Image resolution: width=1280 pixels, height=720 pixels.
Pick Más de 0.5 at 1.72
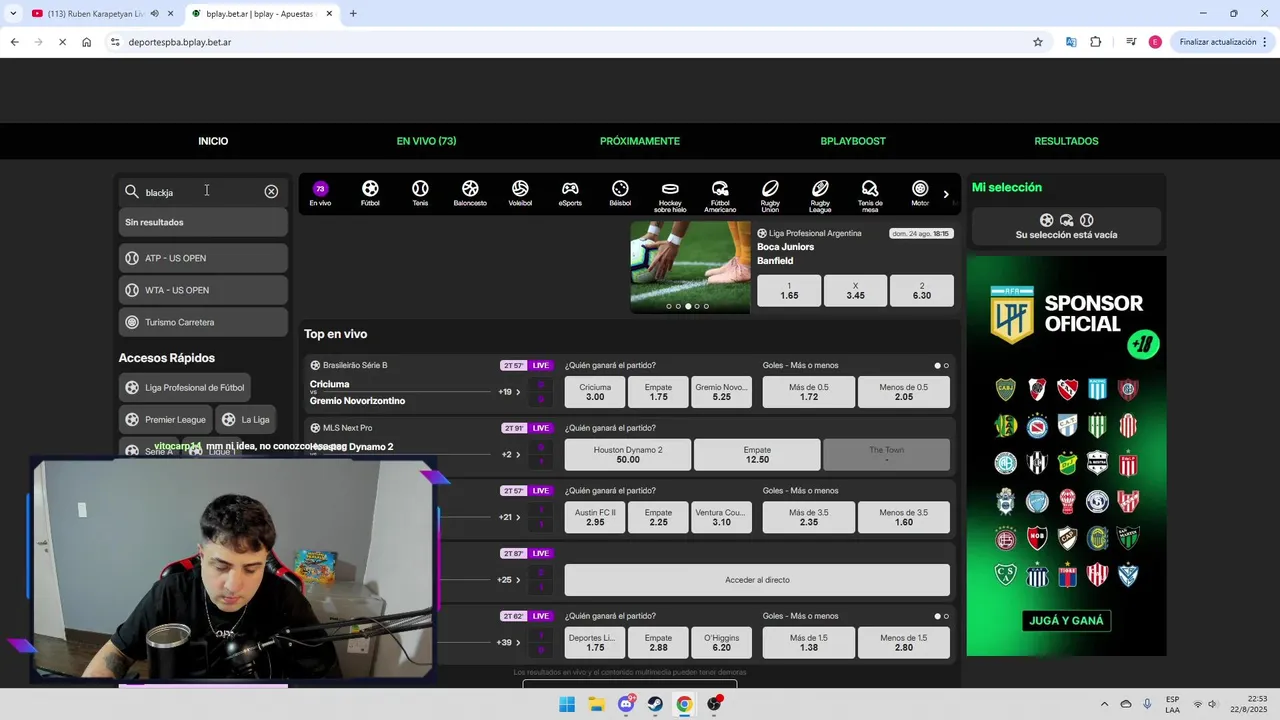point(809,392)
